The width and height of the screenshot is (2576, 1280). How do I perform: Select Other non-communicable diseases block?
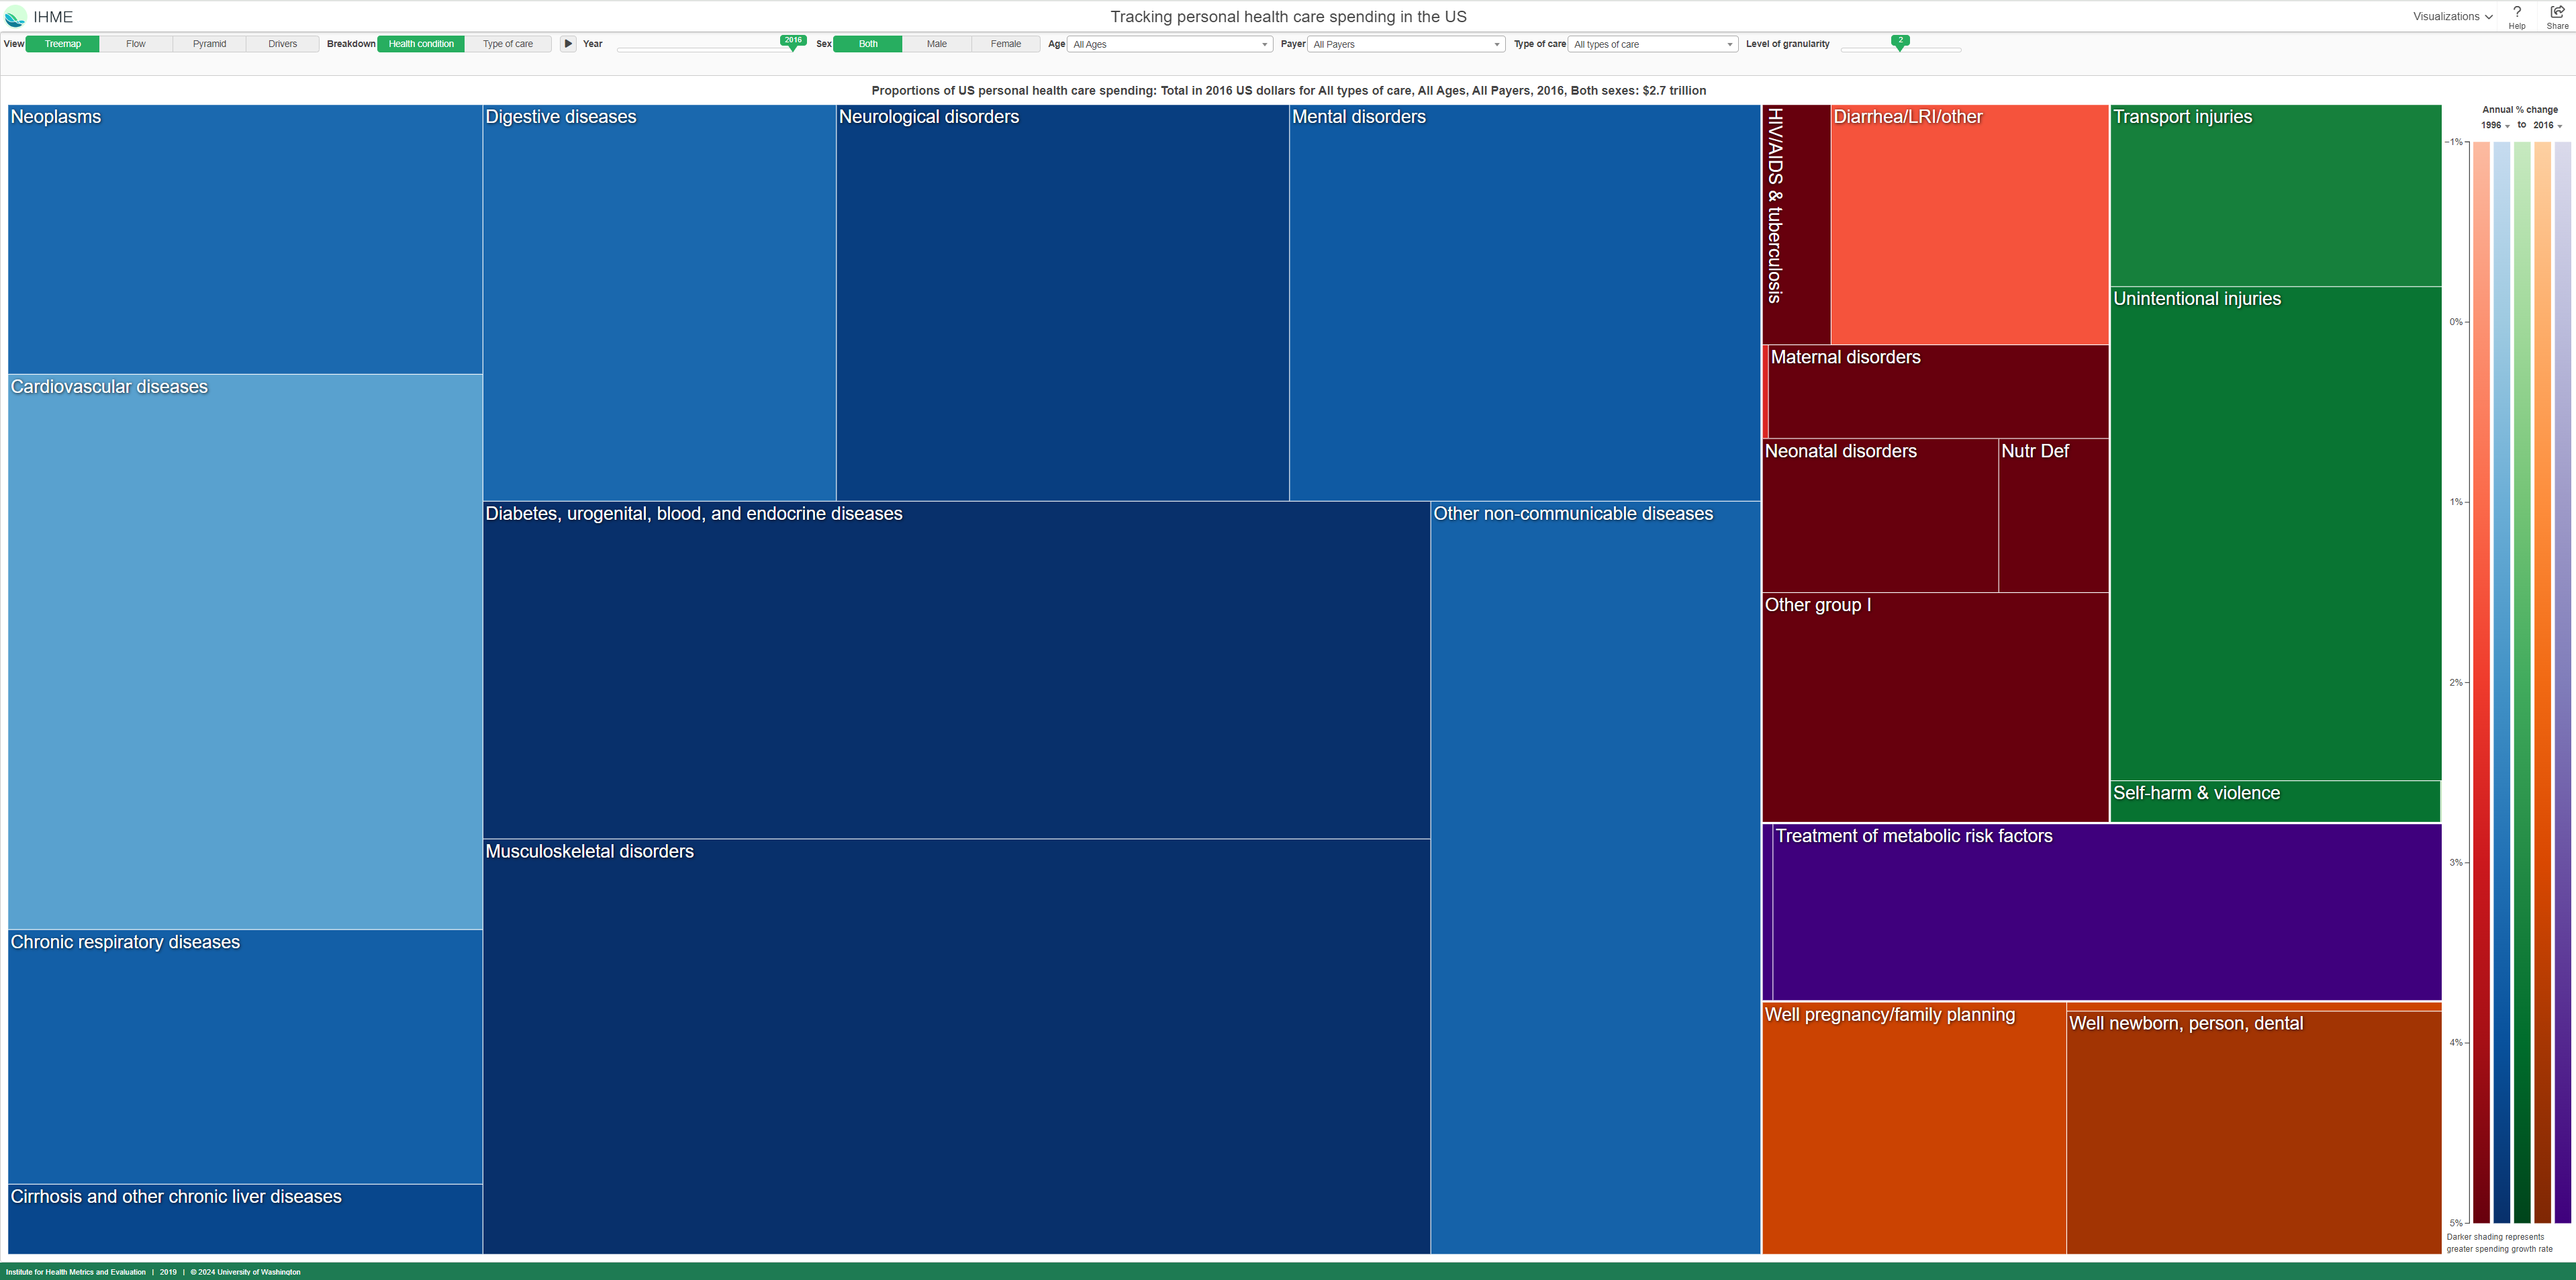pyautogui.click(x=1596, y=878)
